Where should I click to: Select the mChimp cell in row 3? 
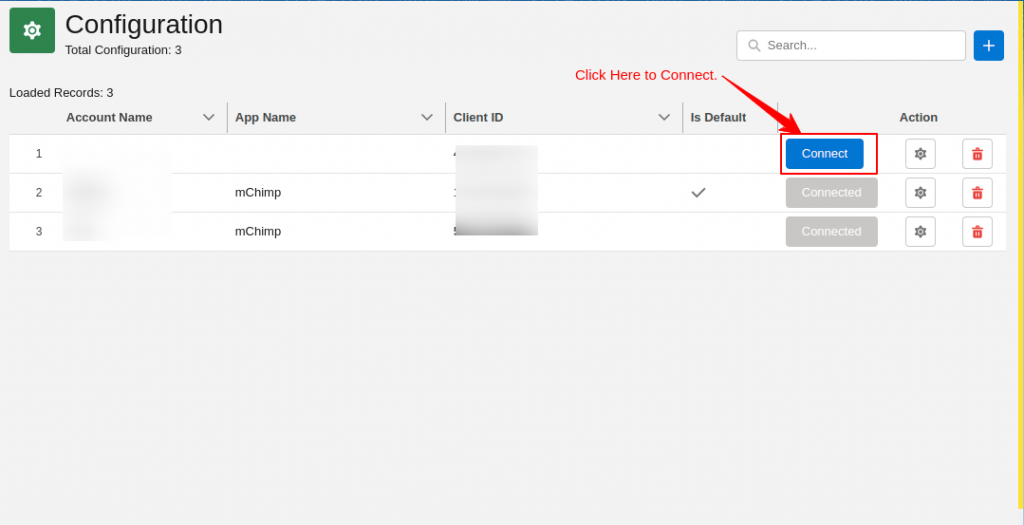258,232
